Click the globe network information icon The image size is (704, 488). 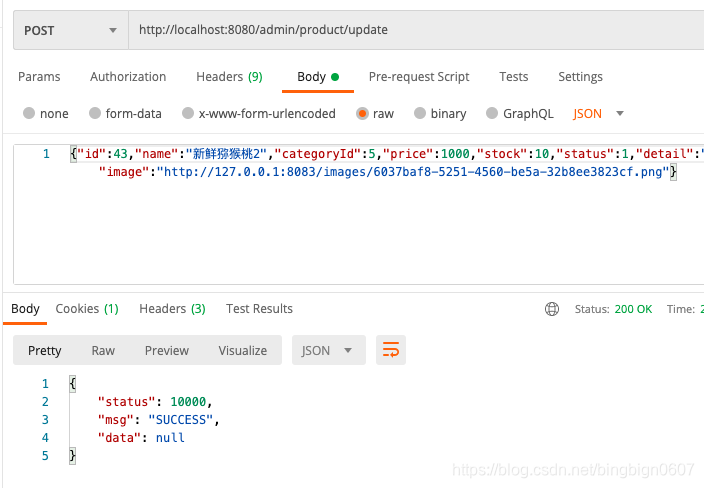coord(552,309)
